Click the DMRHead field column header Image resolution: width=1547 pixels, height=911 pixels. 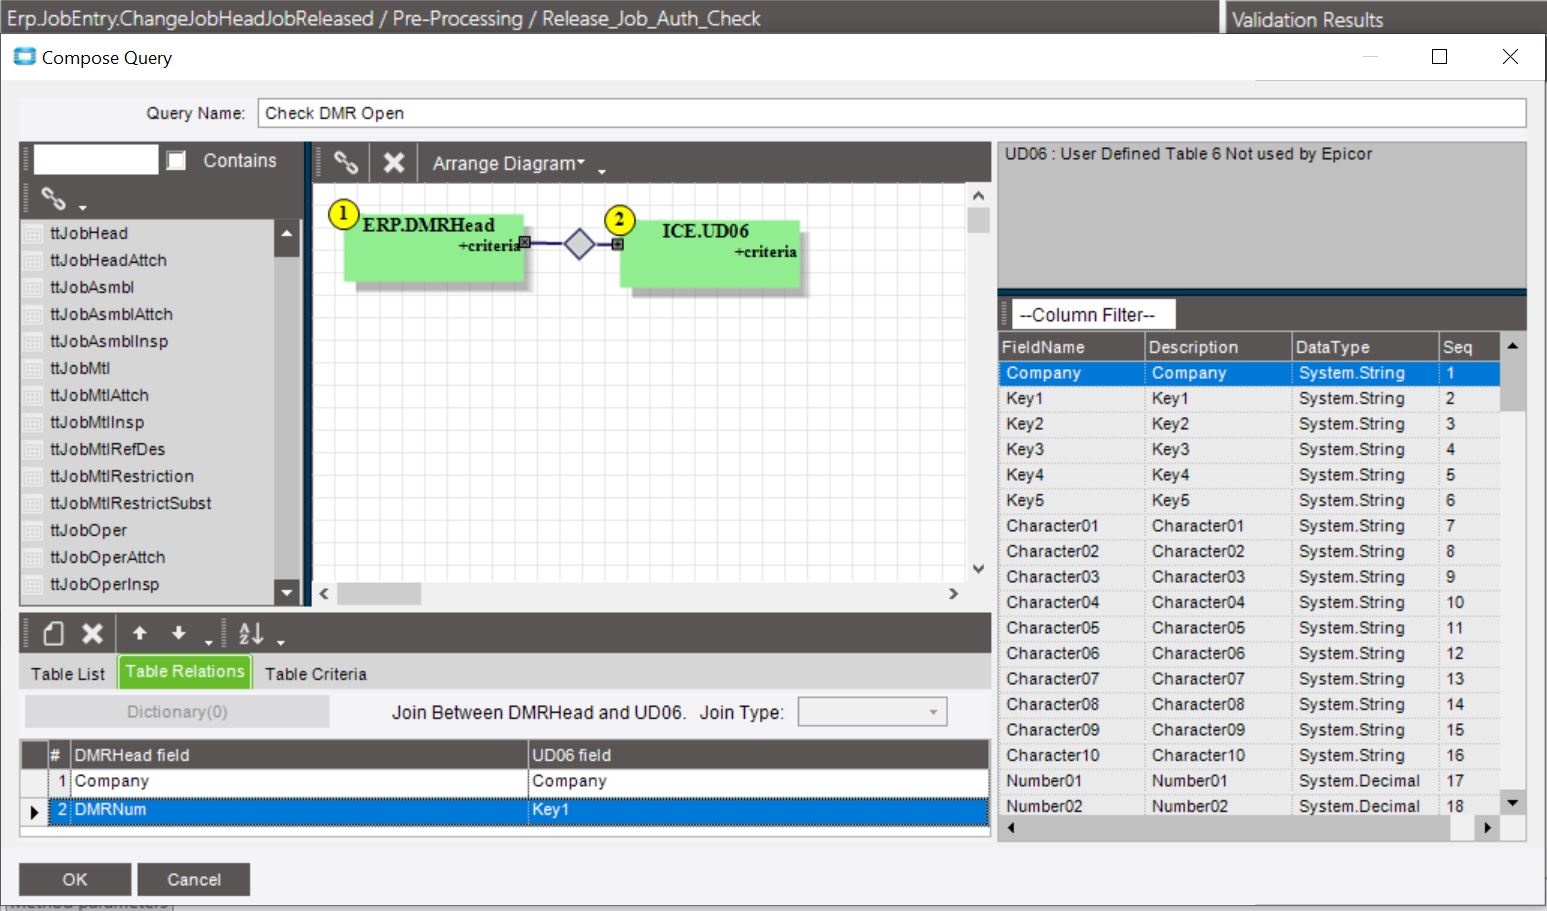299,755
